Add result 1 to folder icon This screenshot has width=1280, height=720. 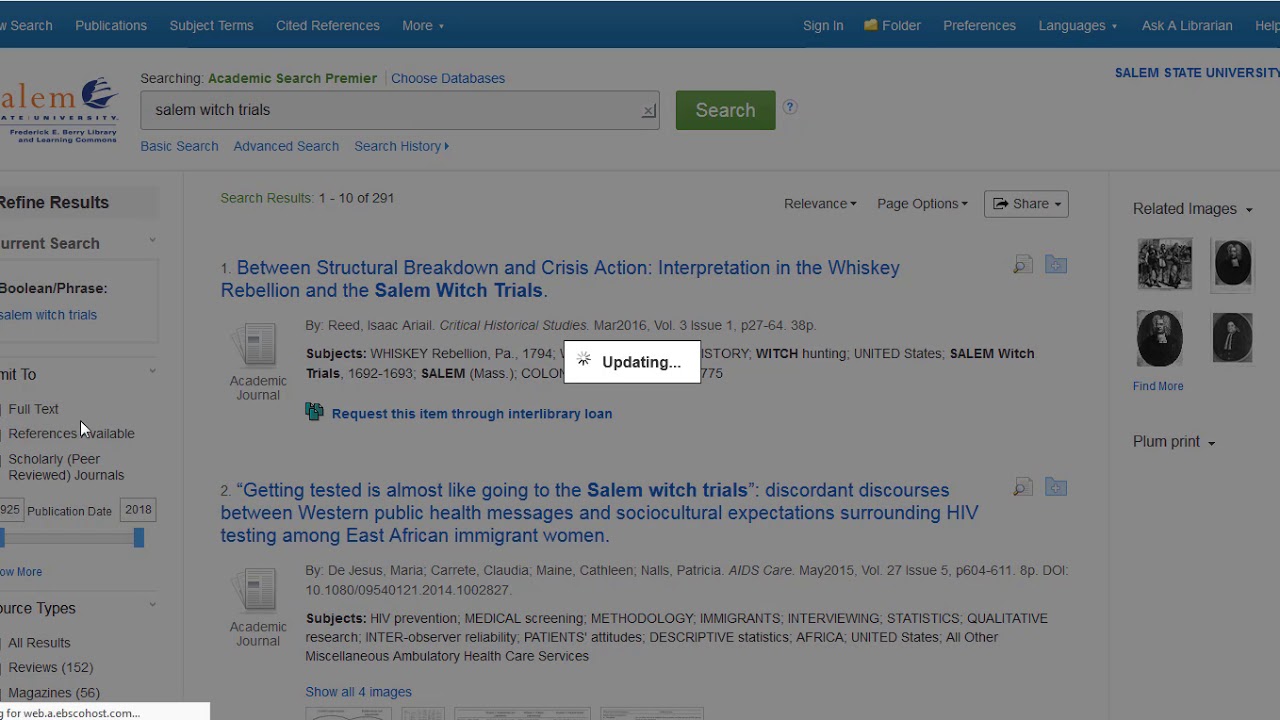click(x=1056, y=265)
